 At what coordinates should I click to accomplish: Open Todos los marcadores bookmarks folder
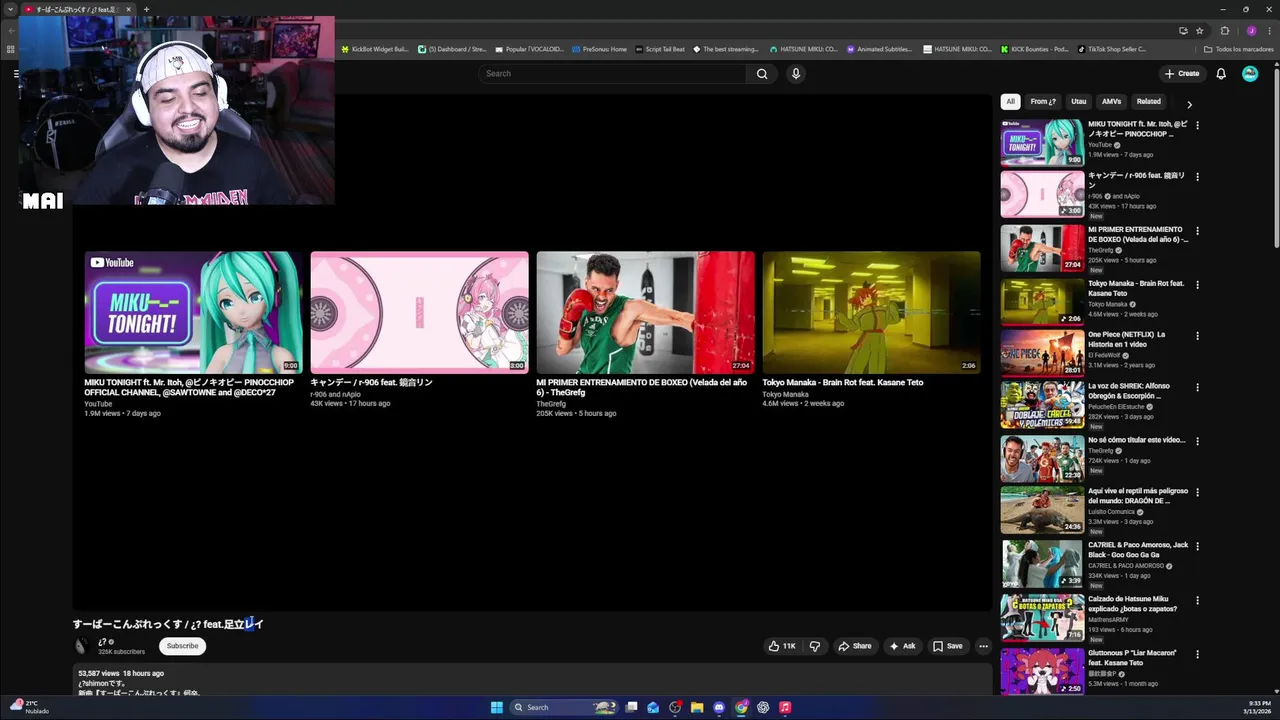point(1238,49)
